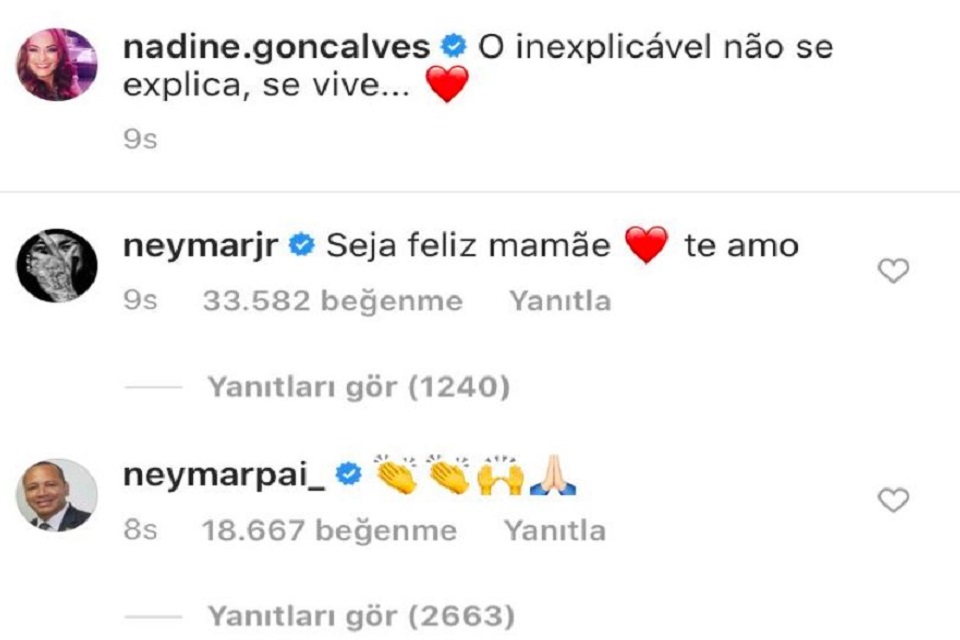Click the verified badge beside neymarjr
This screenshot has height=640, width=960.
pyautogui.click(x=301, y=246)
